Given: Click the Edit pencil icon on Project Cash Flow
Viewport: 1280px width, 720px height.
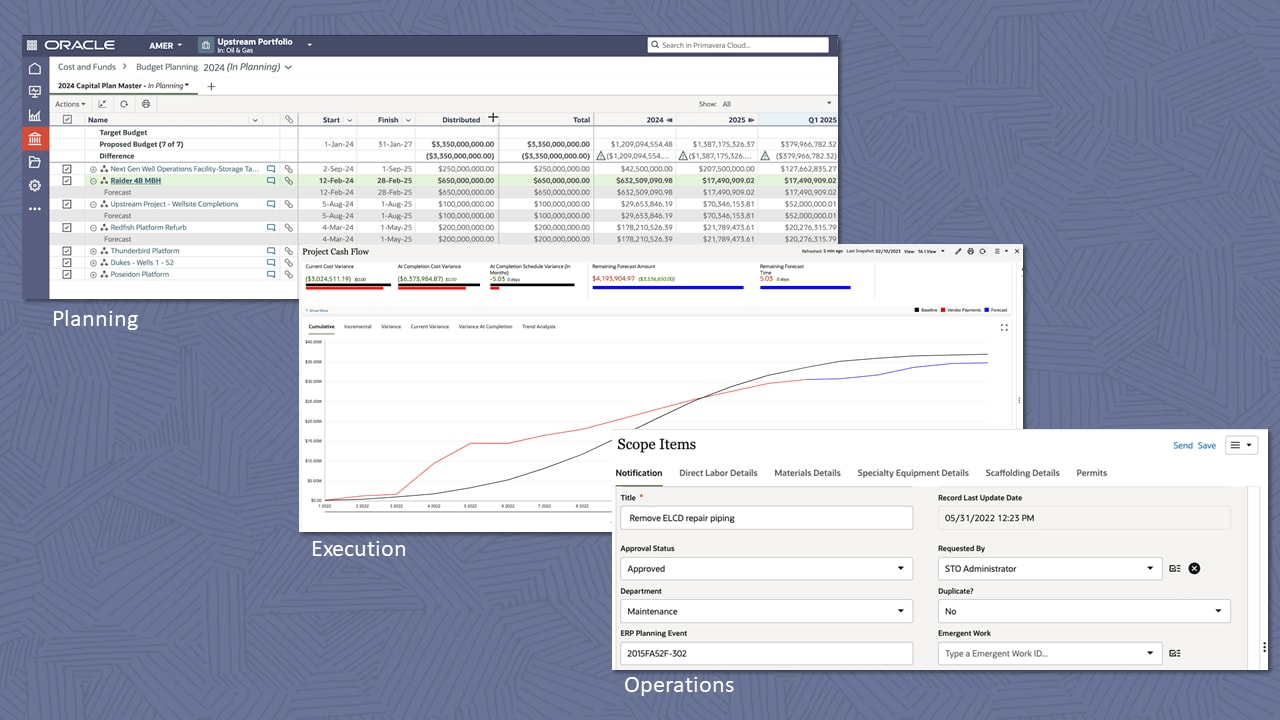Looking at the screenshot, I should pyautogui.click(x=958, y=251).
